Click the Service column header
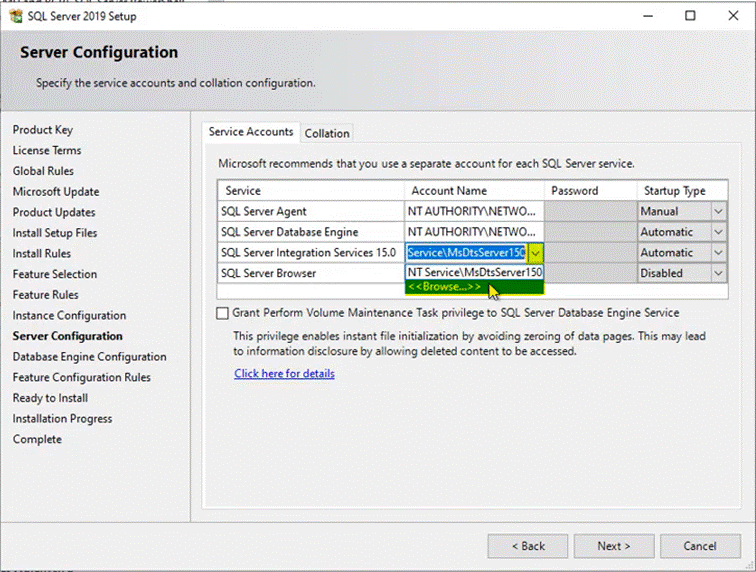The image size is (756, 572). click(x=311, y=191)
